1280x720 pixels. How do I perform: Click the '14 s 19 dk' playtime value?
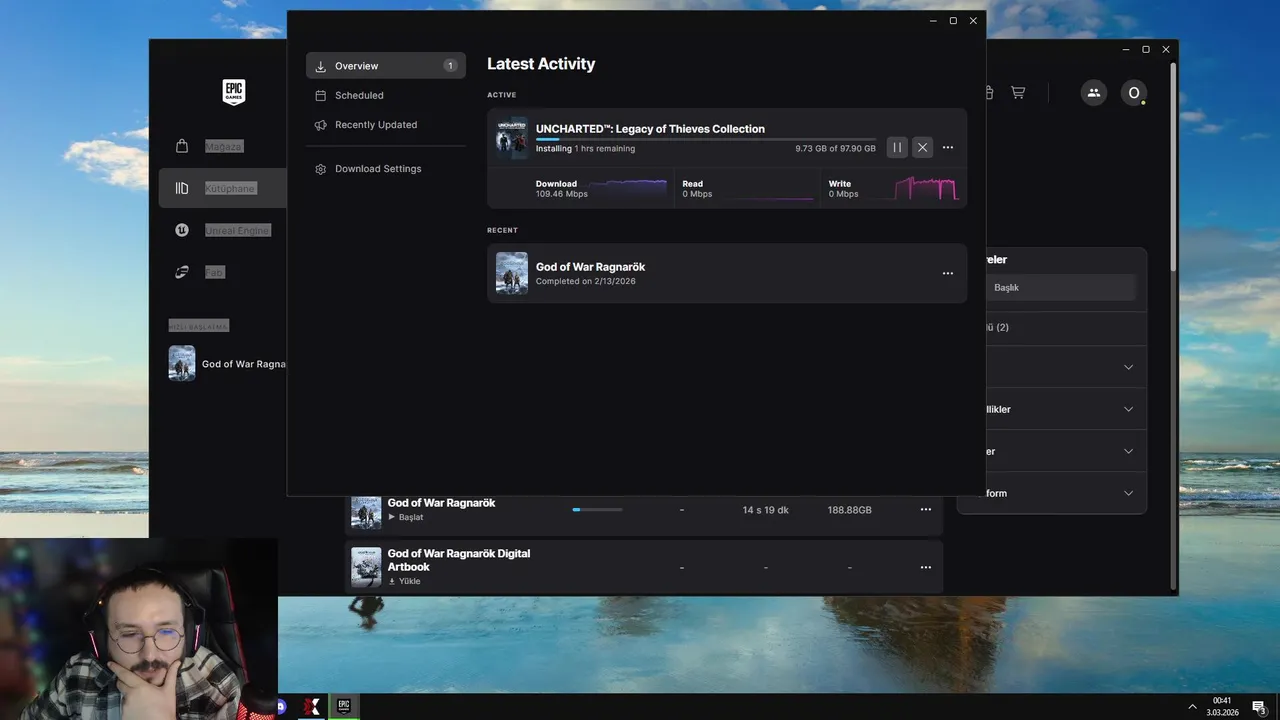tap(766, 510)
